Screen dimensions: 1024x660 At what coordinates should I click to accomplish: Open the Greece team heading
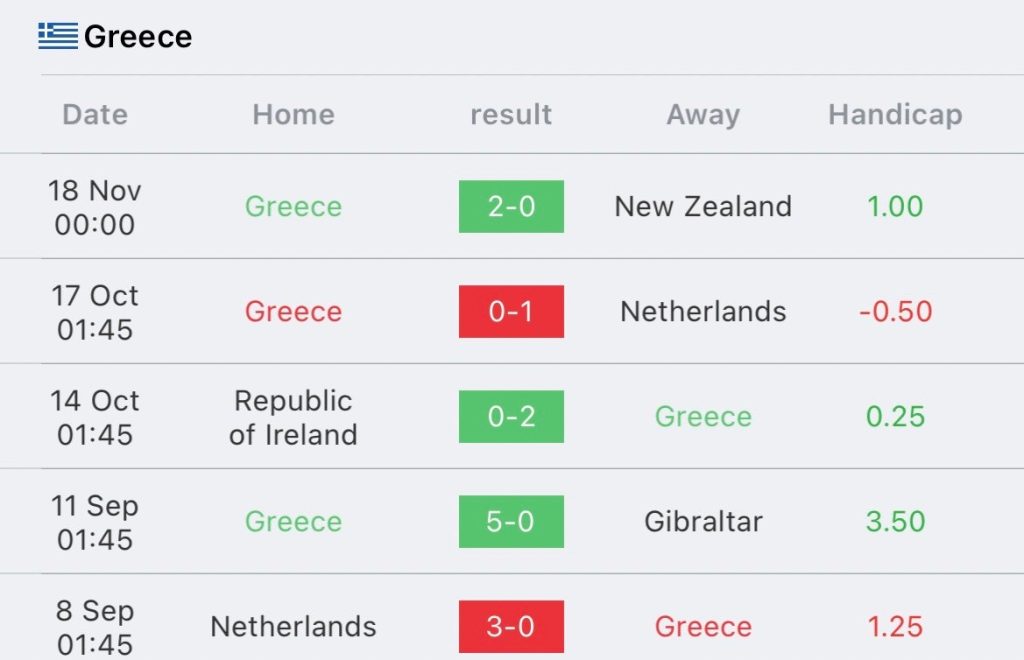click(138, 37)
